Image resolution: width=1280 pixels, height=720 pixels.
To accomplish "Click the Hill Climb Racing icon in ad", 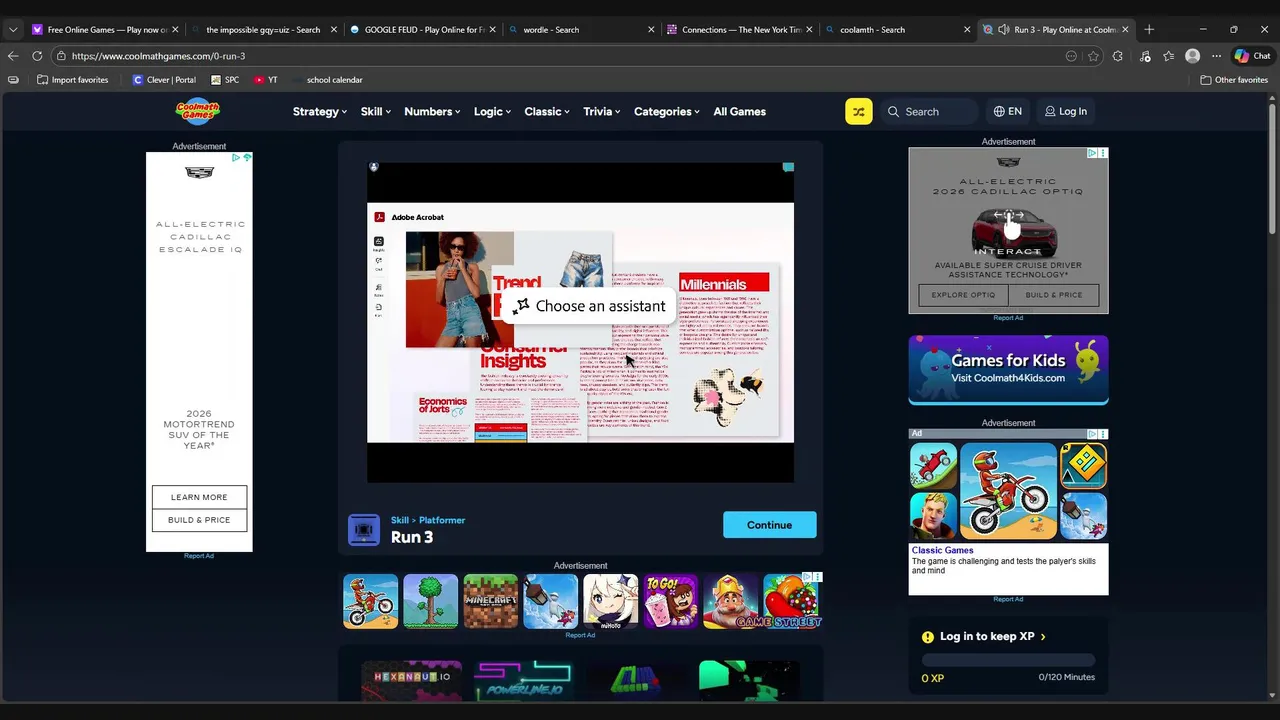I will click(933, 466).
